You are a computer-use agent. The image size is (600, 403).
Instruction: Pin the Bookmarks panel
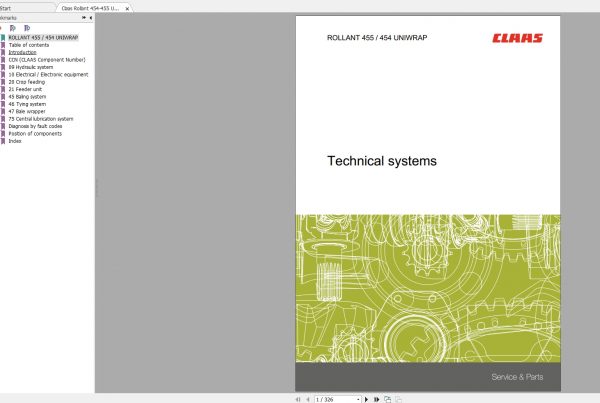84,18
